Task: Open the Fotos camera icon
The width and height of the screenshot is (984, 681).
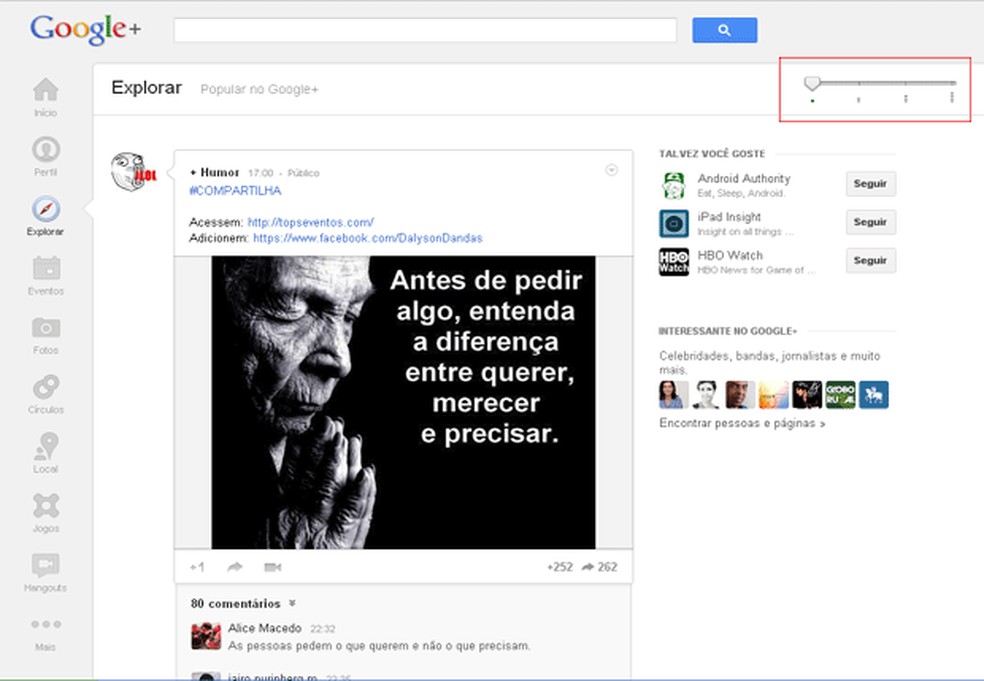Action: coord(46,328)
